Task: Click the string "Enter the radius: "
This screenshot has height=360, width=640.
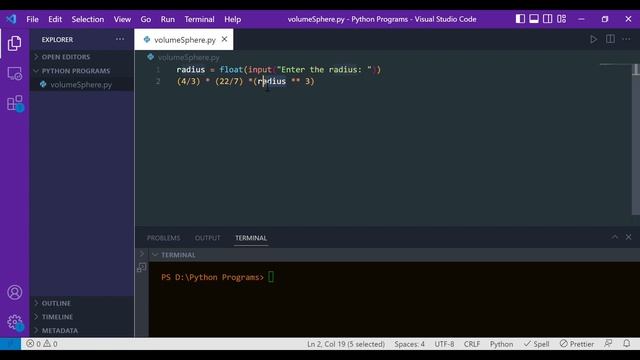Action: [x=324, y=69]
